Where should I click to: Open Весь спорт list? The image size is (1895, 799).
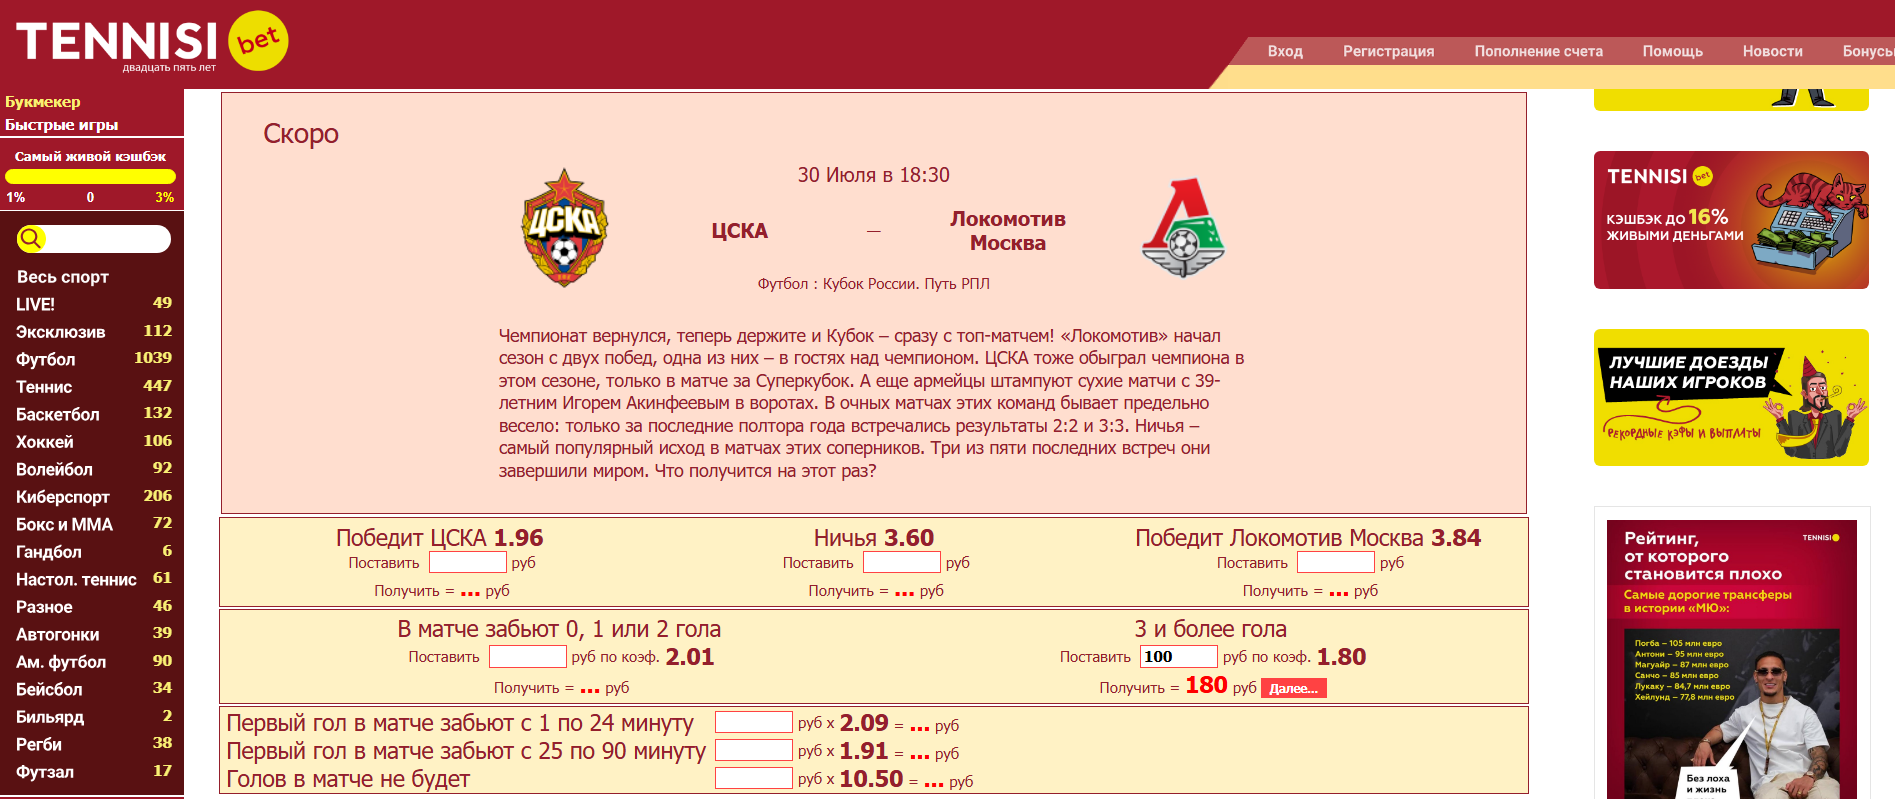pos(62,277)
